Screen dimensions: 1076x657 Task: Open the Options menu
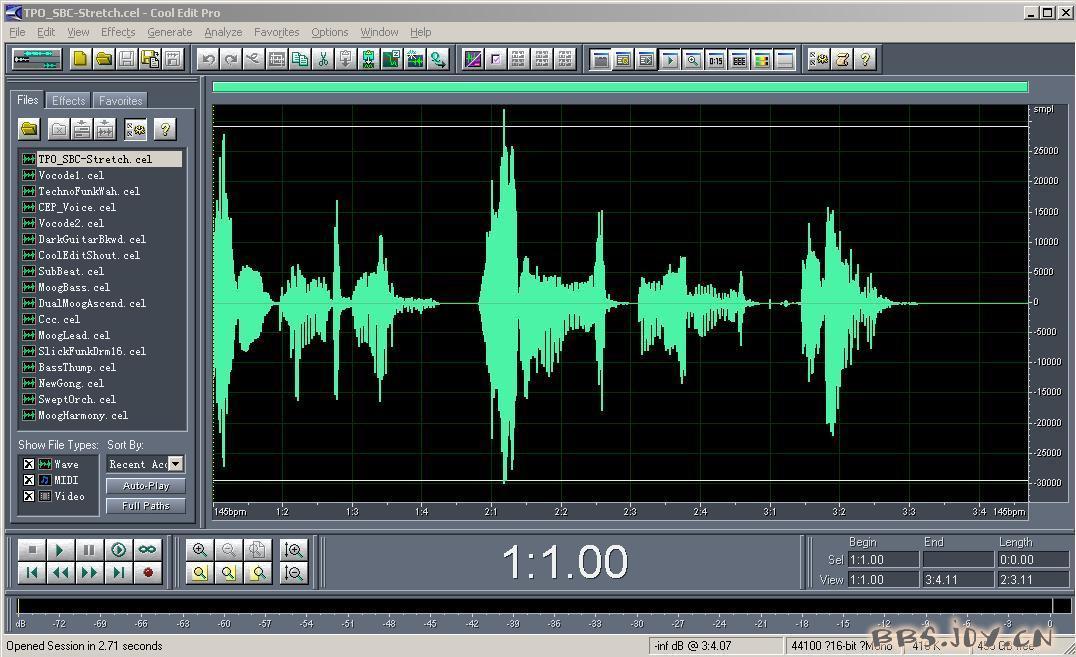pyautogui.click(x=329, y=32)
